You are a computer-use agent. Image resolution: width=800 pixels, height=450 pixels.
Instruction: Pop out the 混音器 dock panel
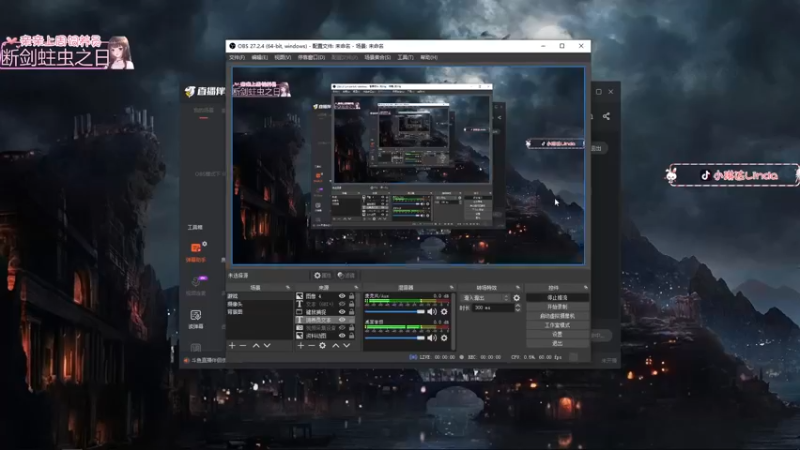[451, 288]
